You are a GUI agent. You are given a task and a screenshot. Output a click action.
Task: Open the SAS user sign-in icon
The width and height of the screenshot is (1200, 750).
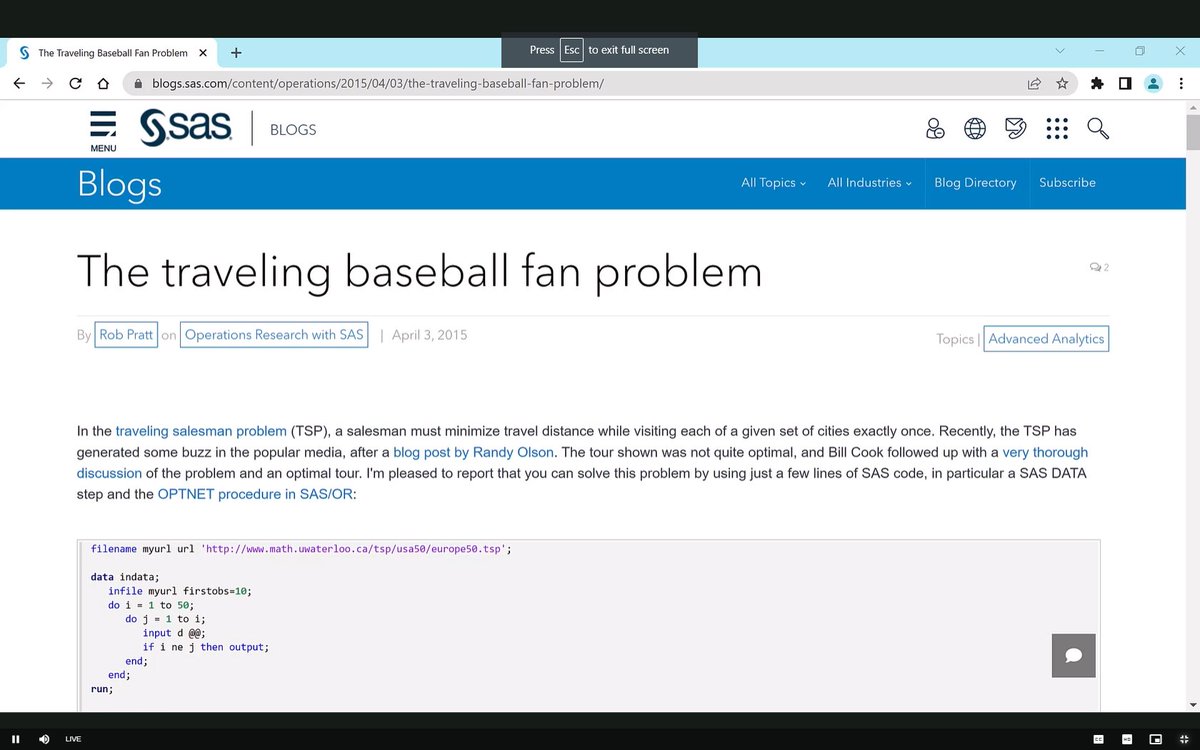click(936, 129)
